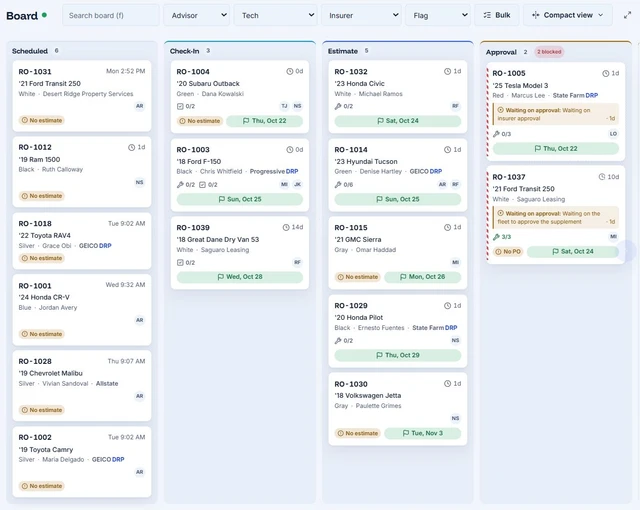
Task: Click Mon, Oct 26 date on RO-1015
Action: tap(422, 277)
